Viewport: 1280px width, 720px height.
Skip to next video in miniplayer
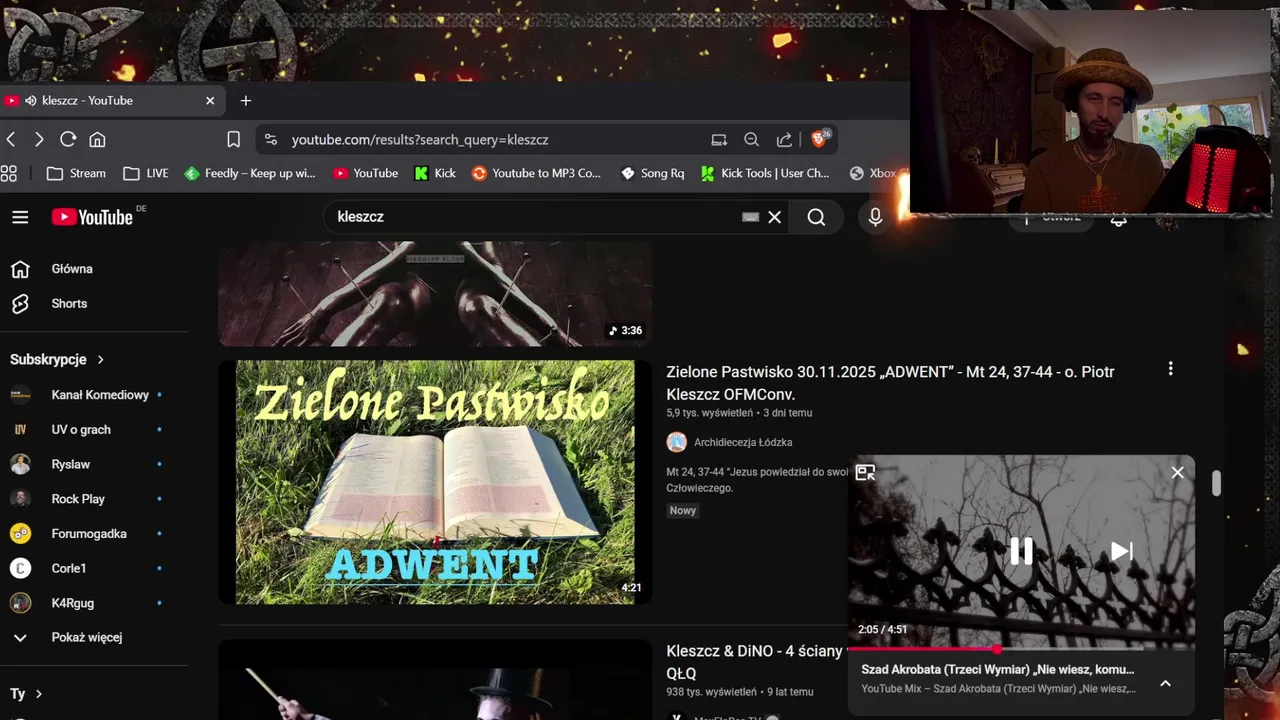pos(1121,551)
